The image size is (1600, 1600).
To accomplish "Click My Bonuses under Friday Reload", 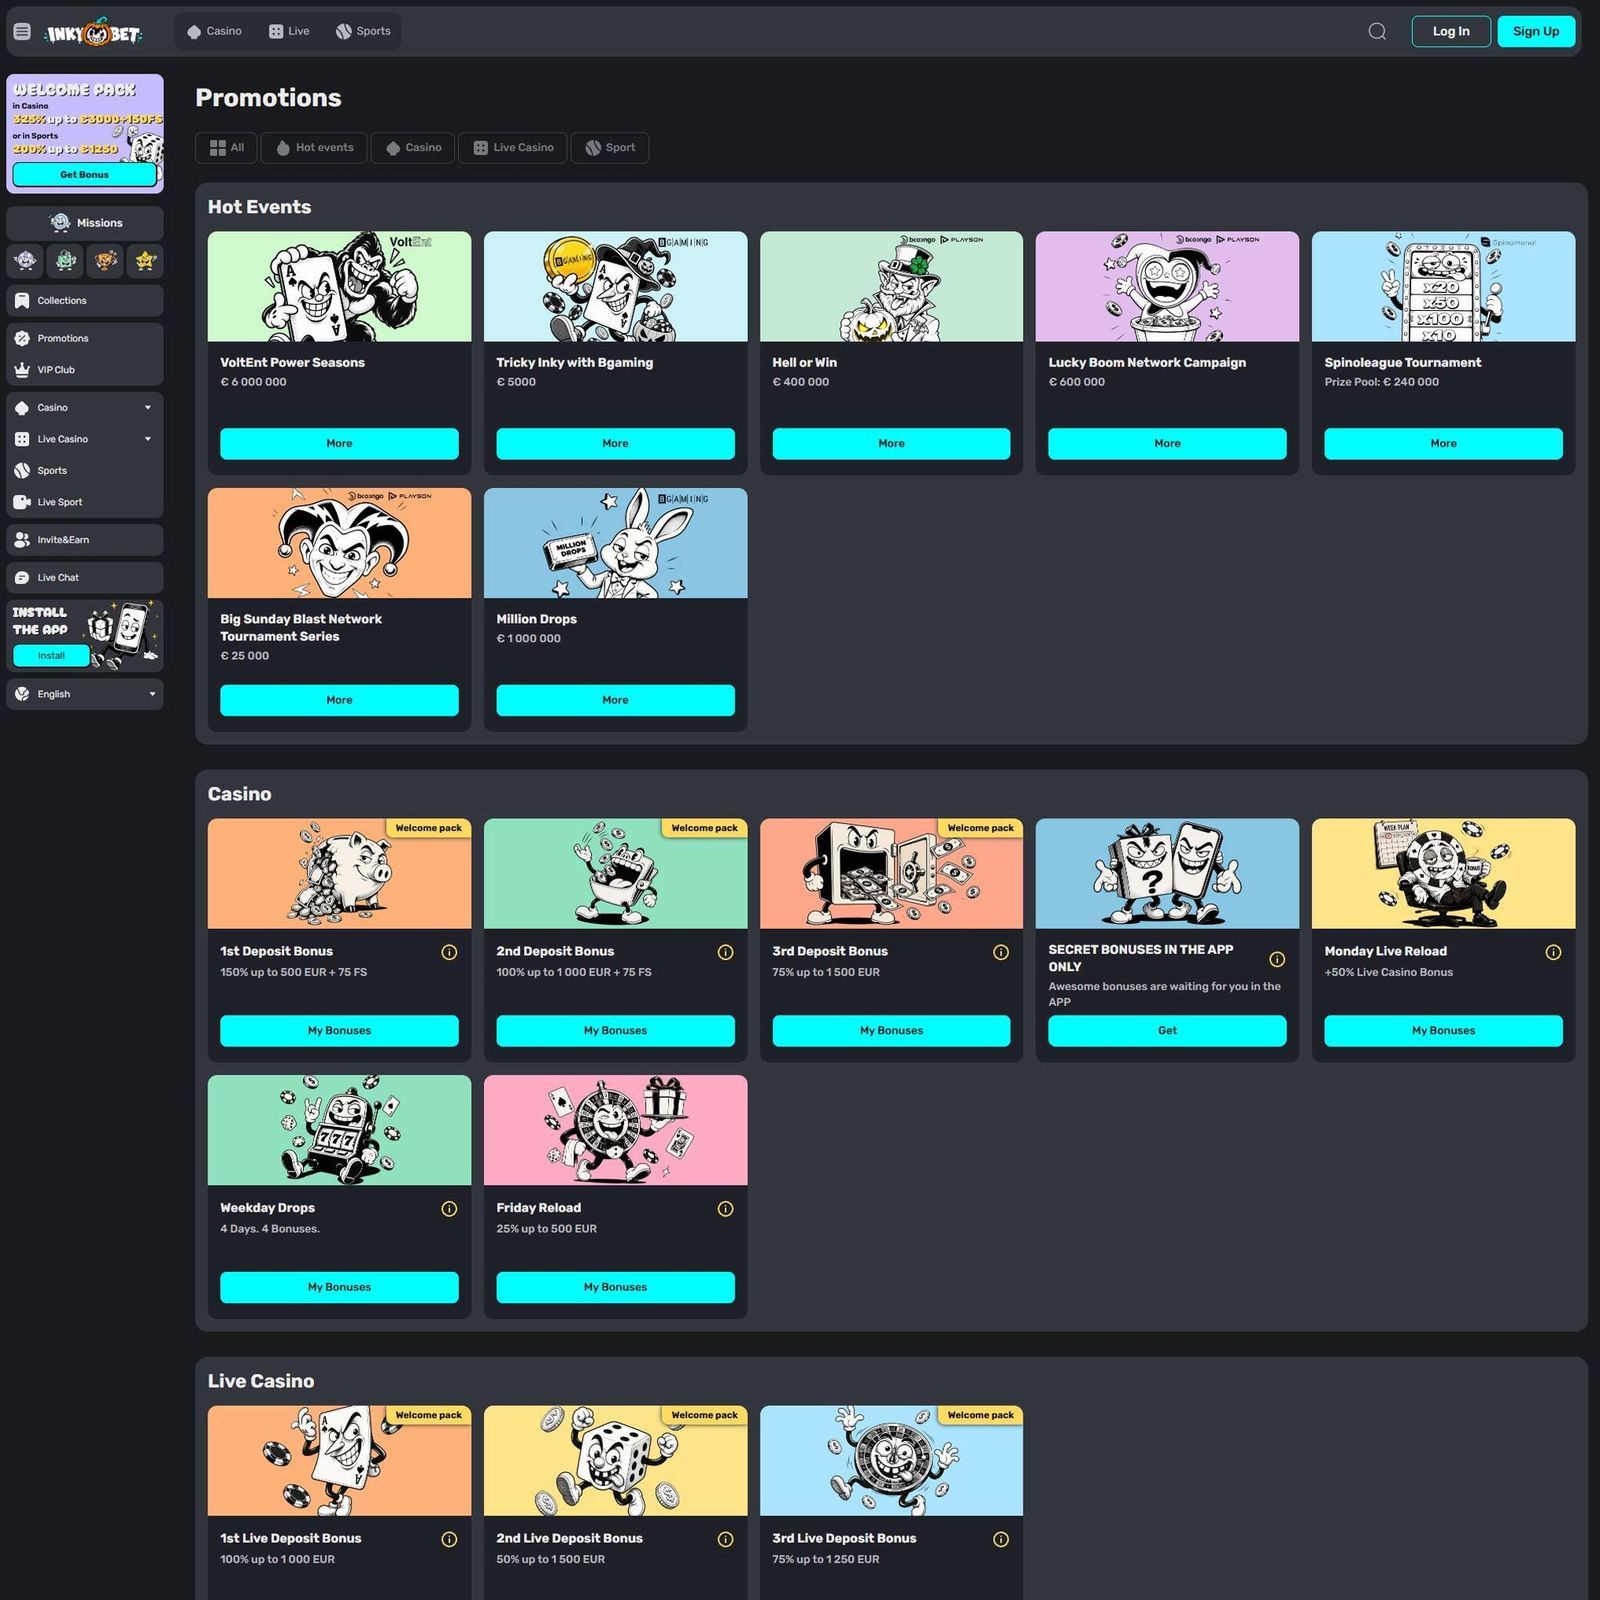I will [x=615, y=1288].
